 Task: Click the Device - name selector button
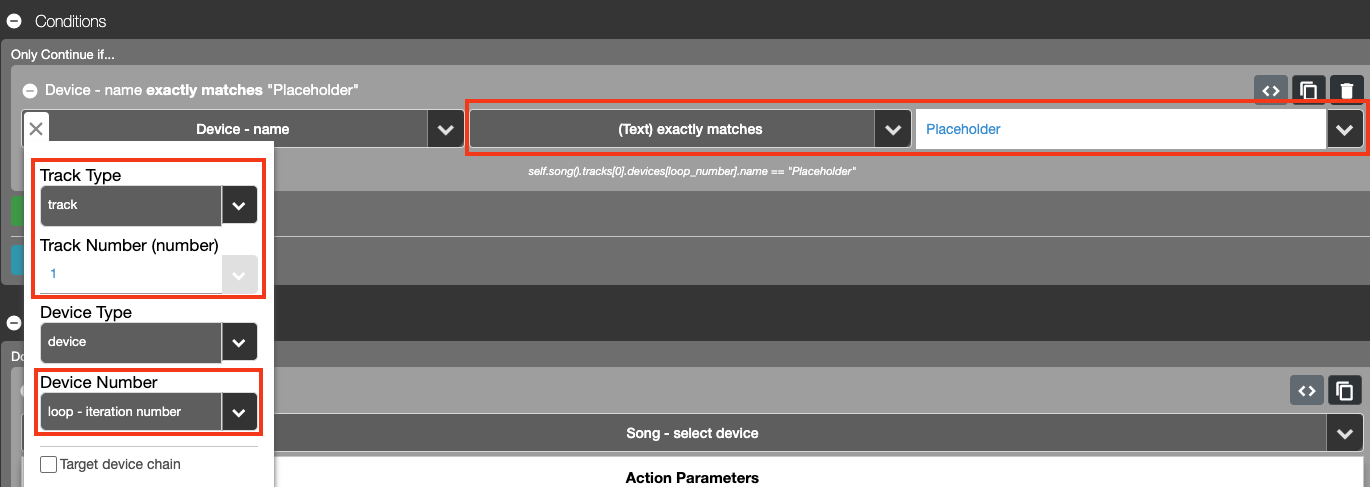(242, 129)
